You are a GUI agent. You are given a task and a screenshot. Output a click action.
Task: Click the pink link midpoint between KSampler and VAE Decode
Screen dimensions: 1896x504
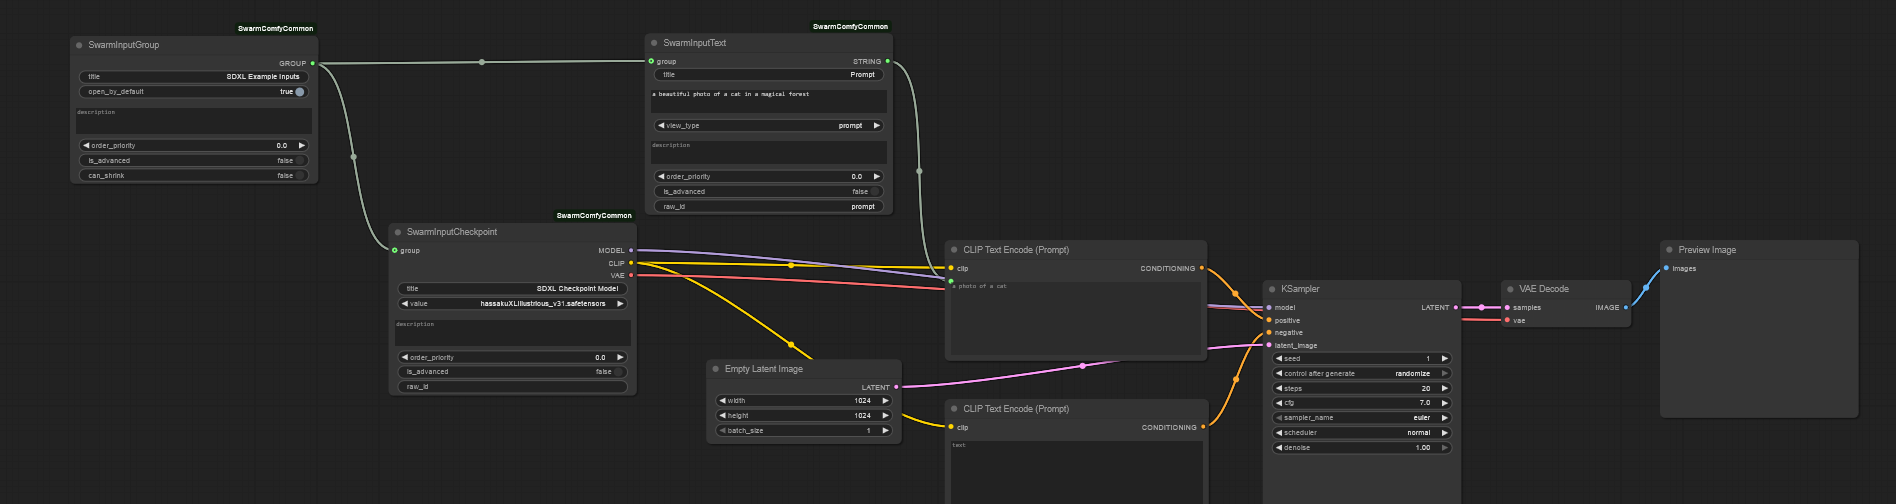(1482, 308)
